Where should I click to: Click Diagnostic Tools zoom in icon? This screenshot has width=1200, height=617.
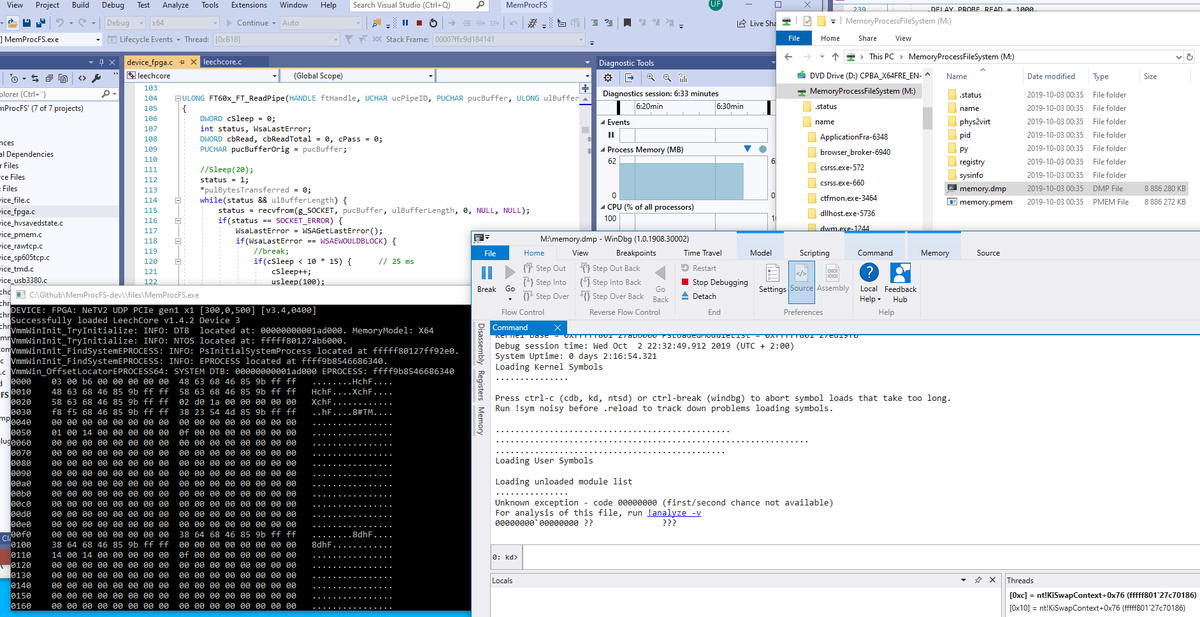tap(652, 77)
